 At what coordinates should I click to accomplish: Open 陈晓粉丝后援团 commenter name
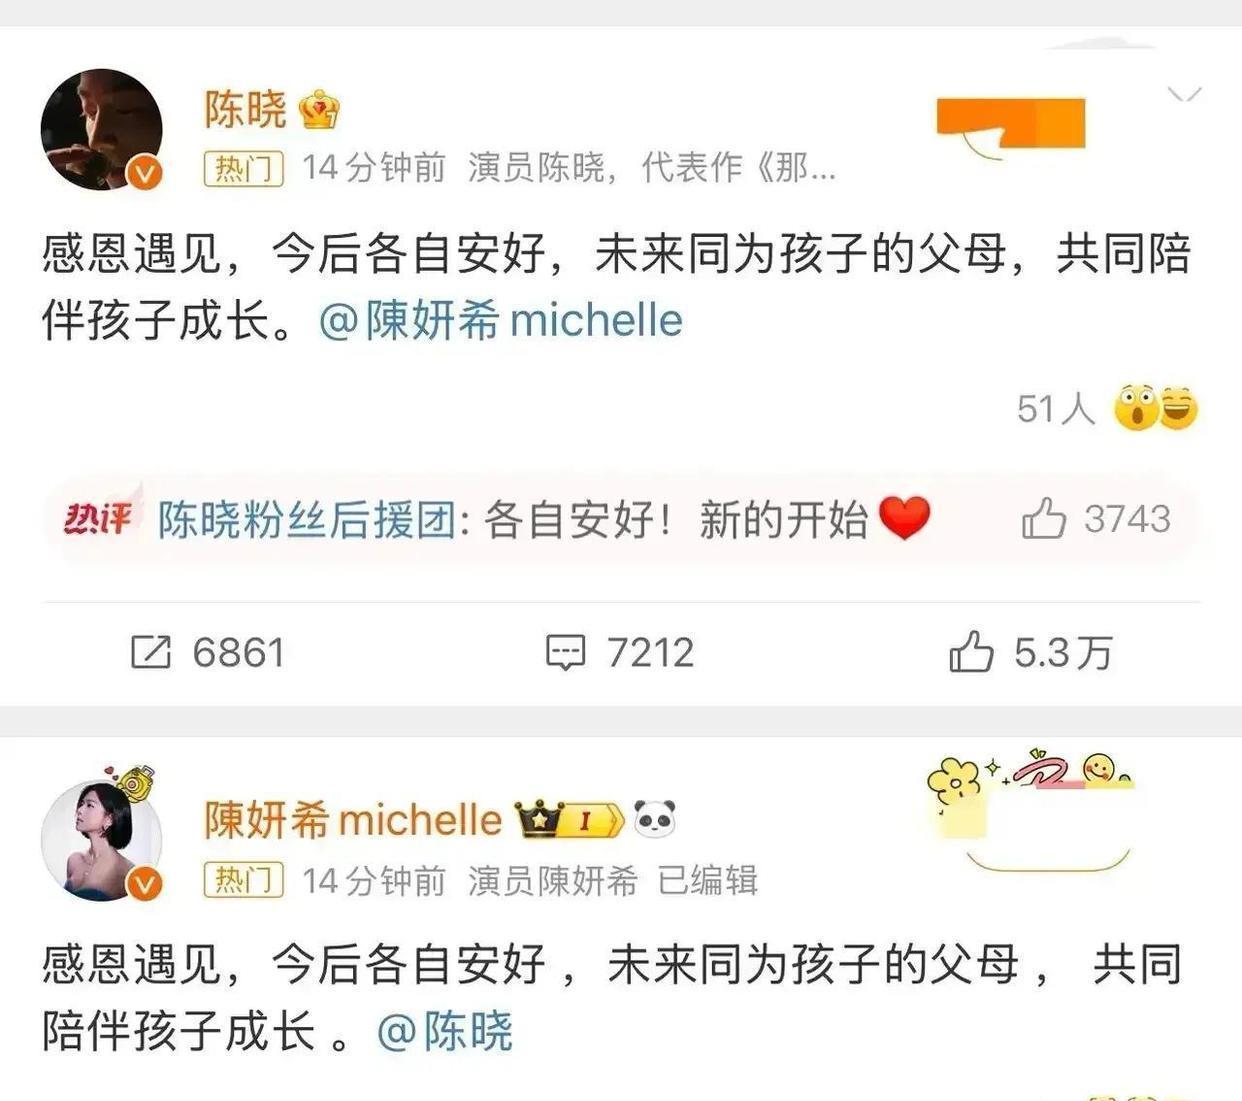306,520
